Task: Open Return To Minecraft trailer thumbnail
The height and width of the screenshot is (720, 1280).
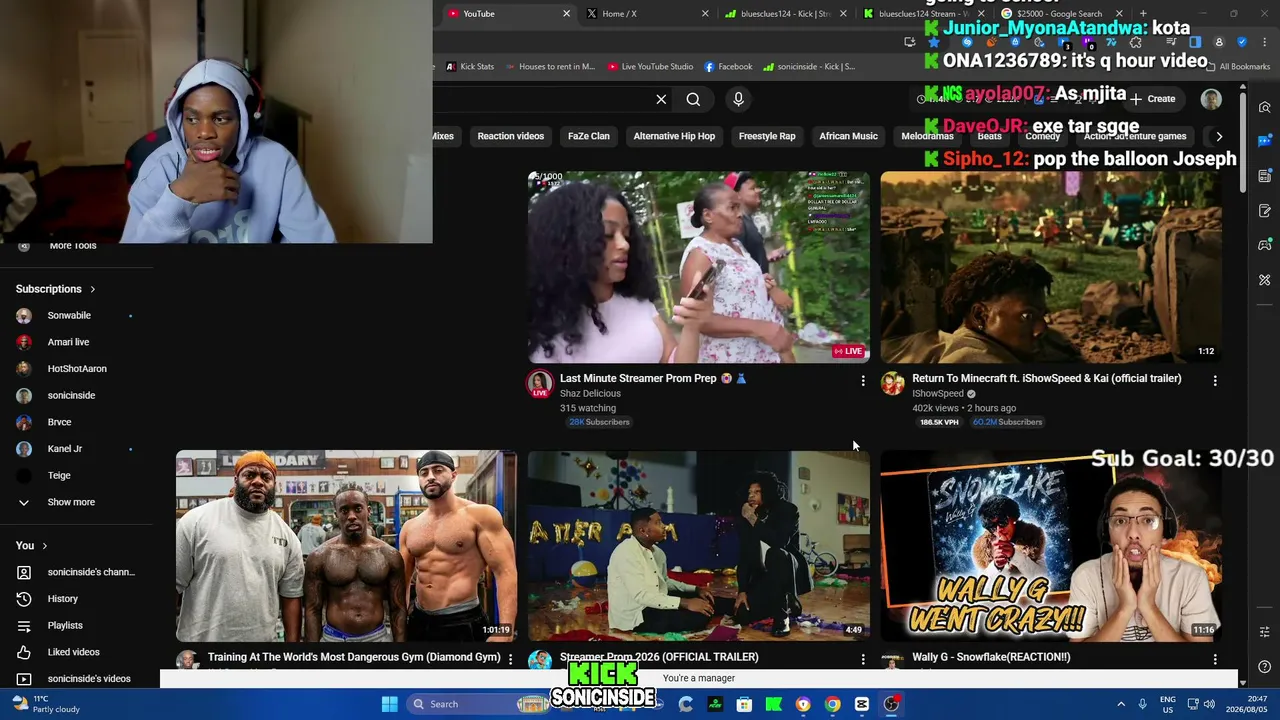Action: [1050, 267]
